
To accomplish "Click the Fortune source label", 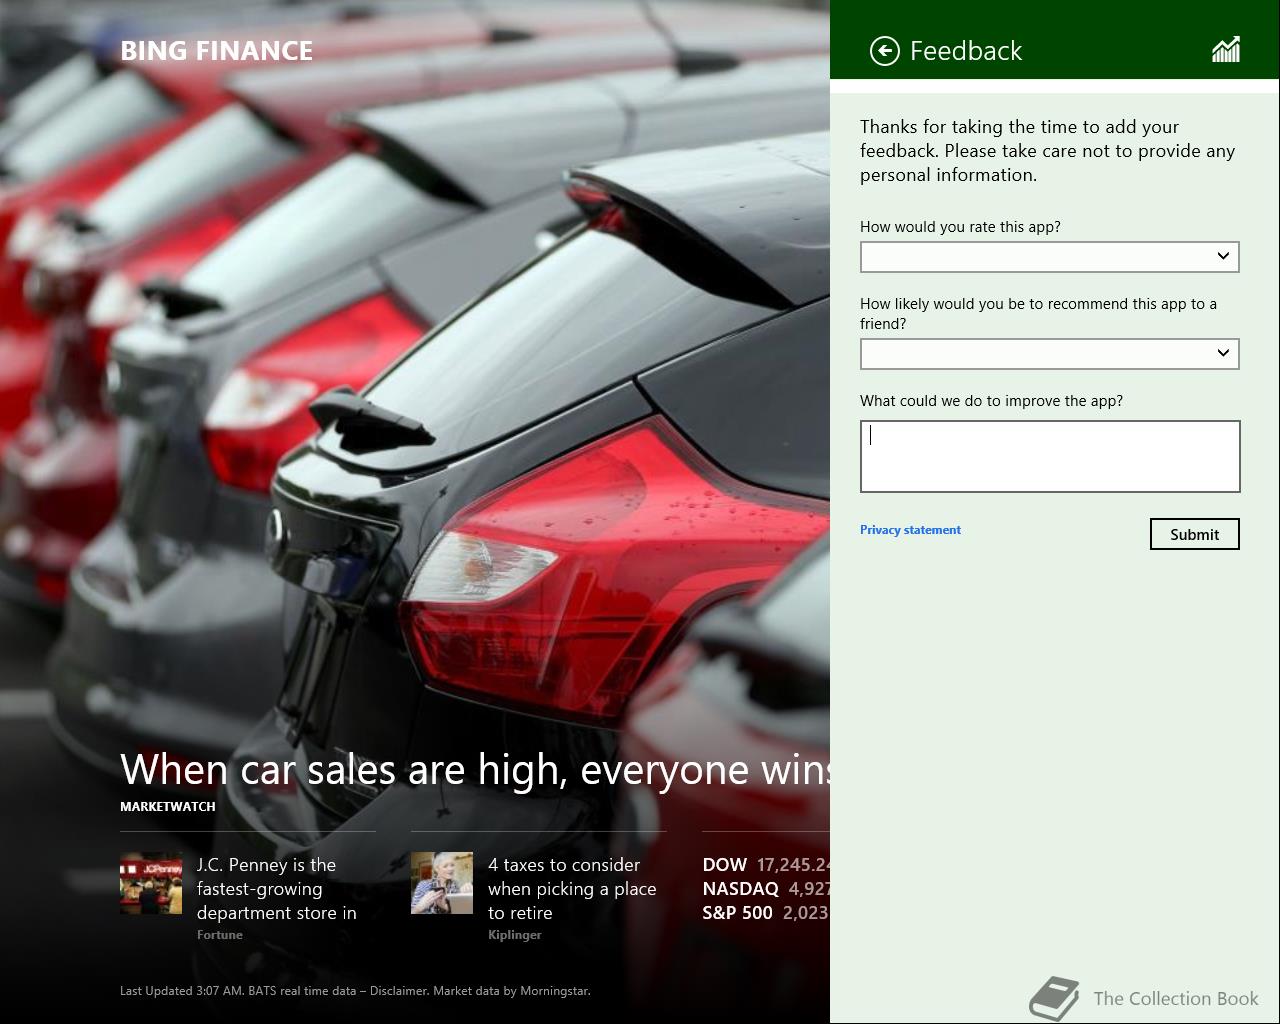I will tap(220, 935).
